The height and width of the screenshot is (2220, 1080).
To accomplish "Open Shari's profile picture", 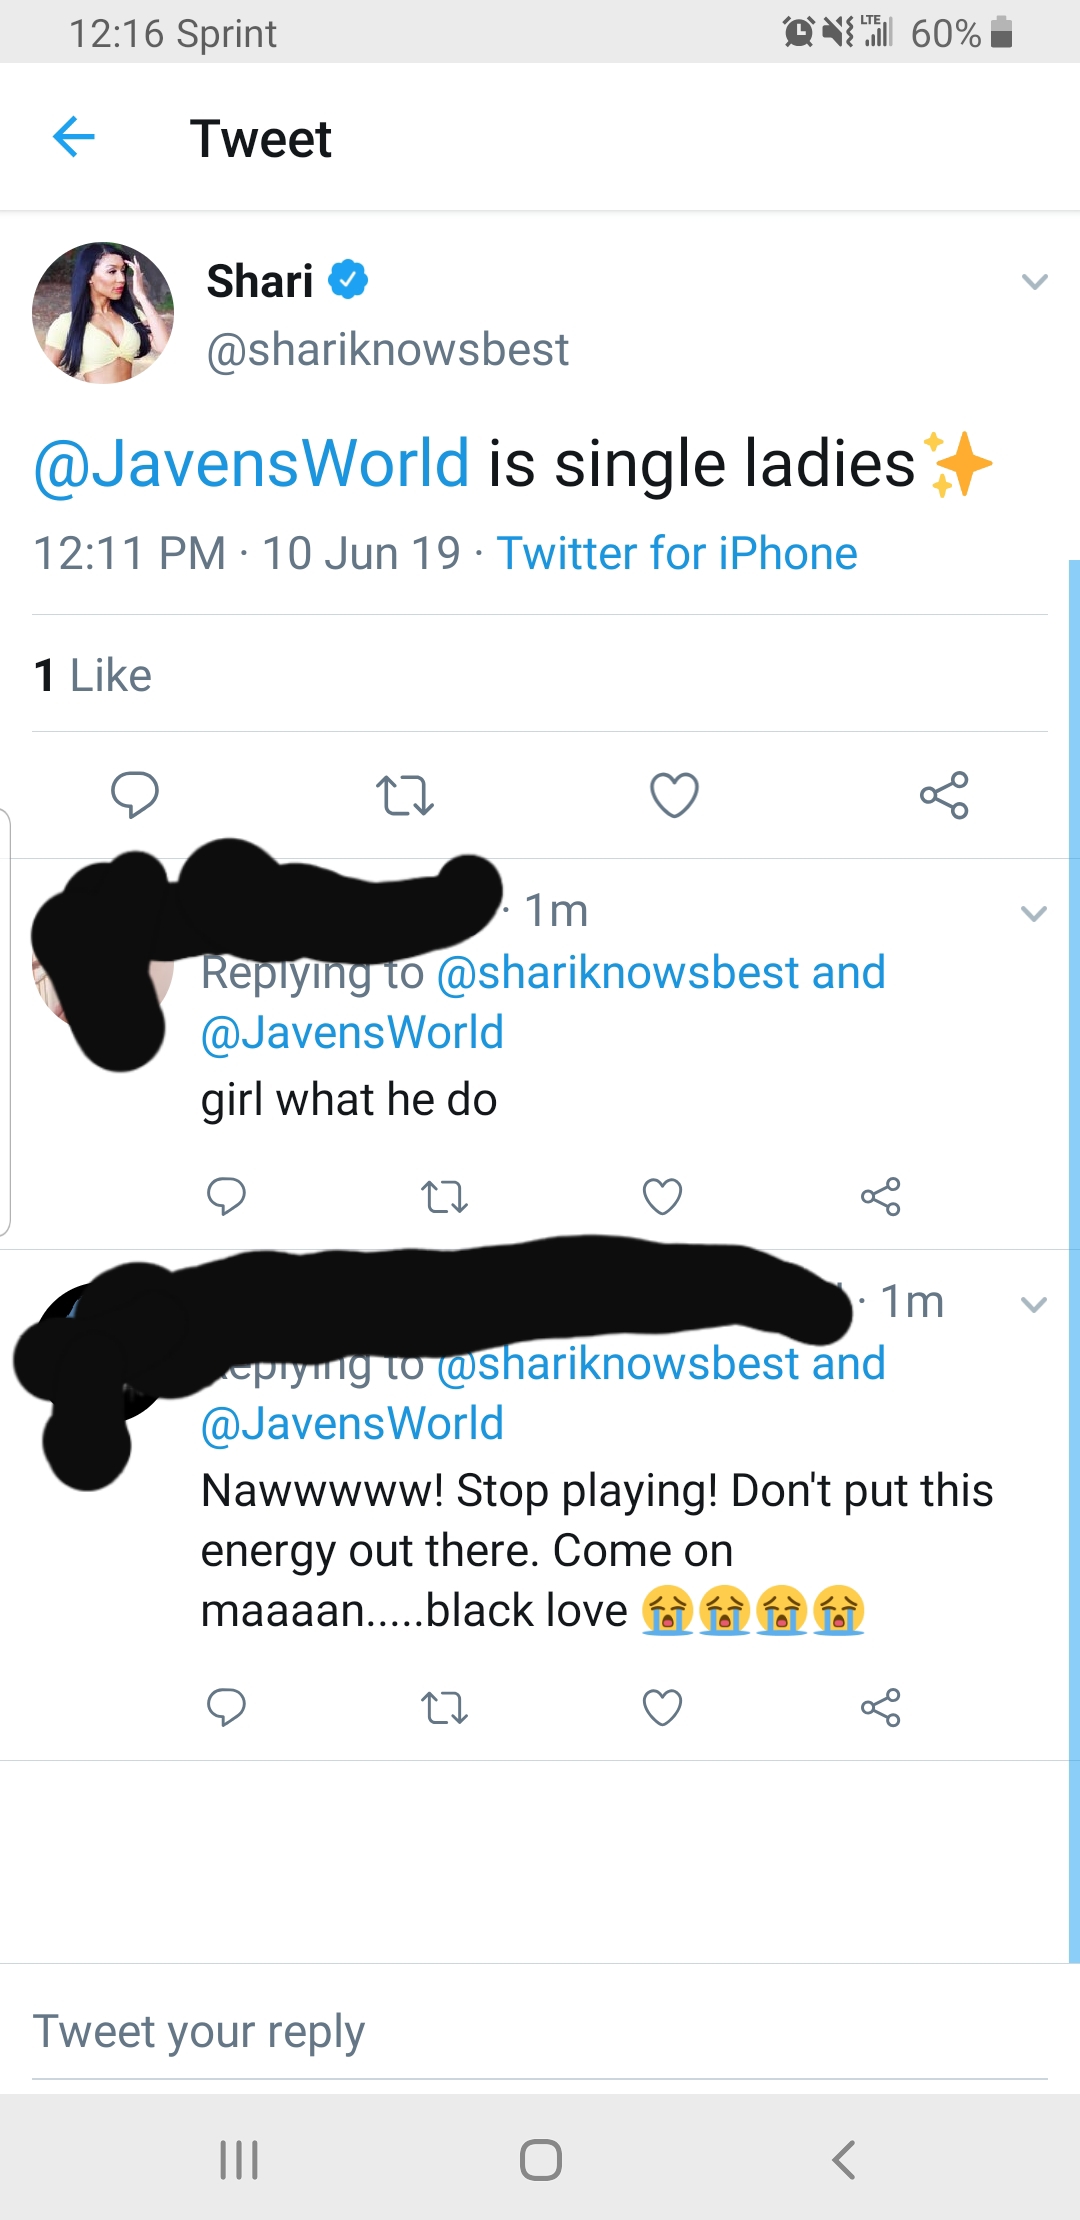I will click(103, 313).
